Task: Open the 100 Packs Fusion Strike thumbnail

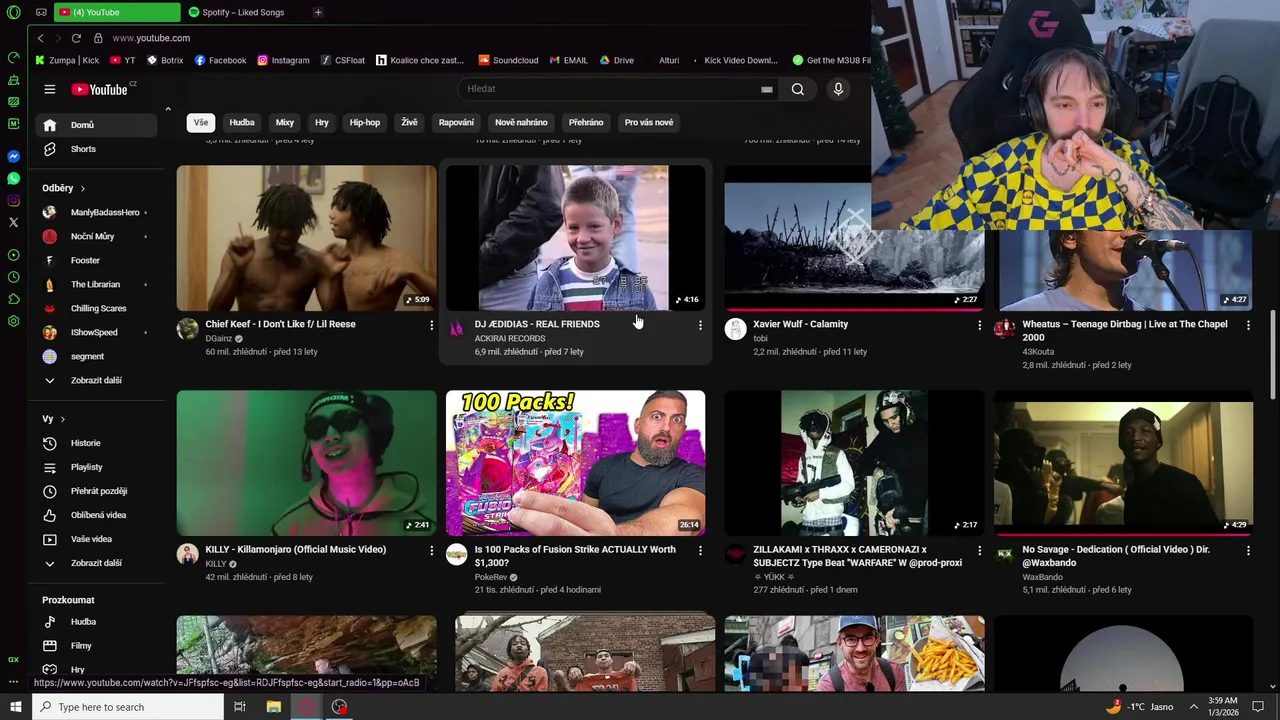Action: (x=576, y=463)
